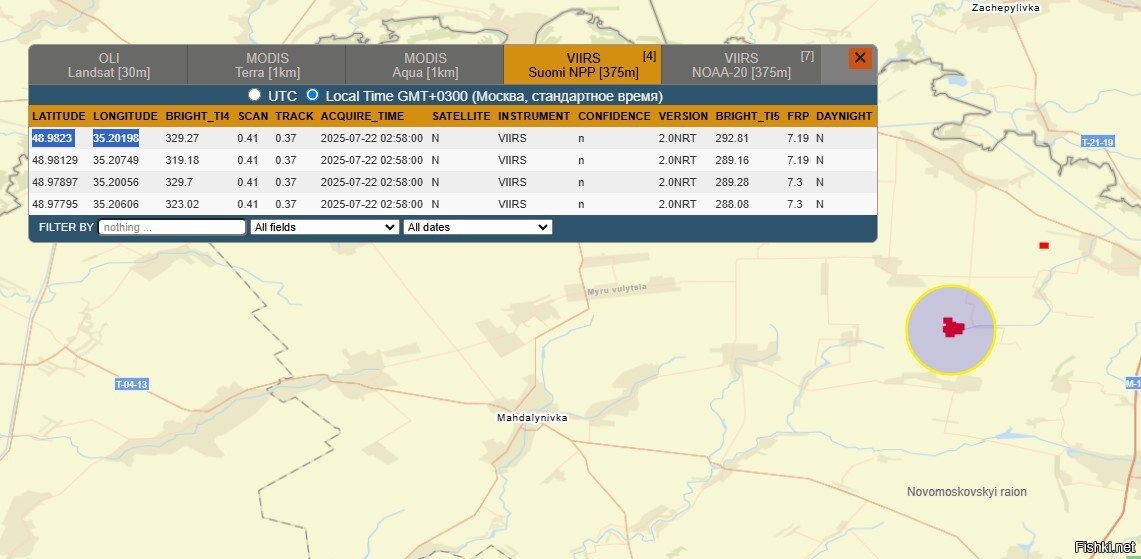
Task: Click brightness value 323.02
Action: coord(182,205)
